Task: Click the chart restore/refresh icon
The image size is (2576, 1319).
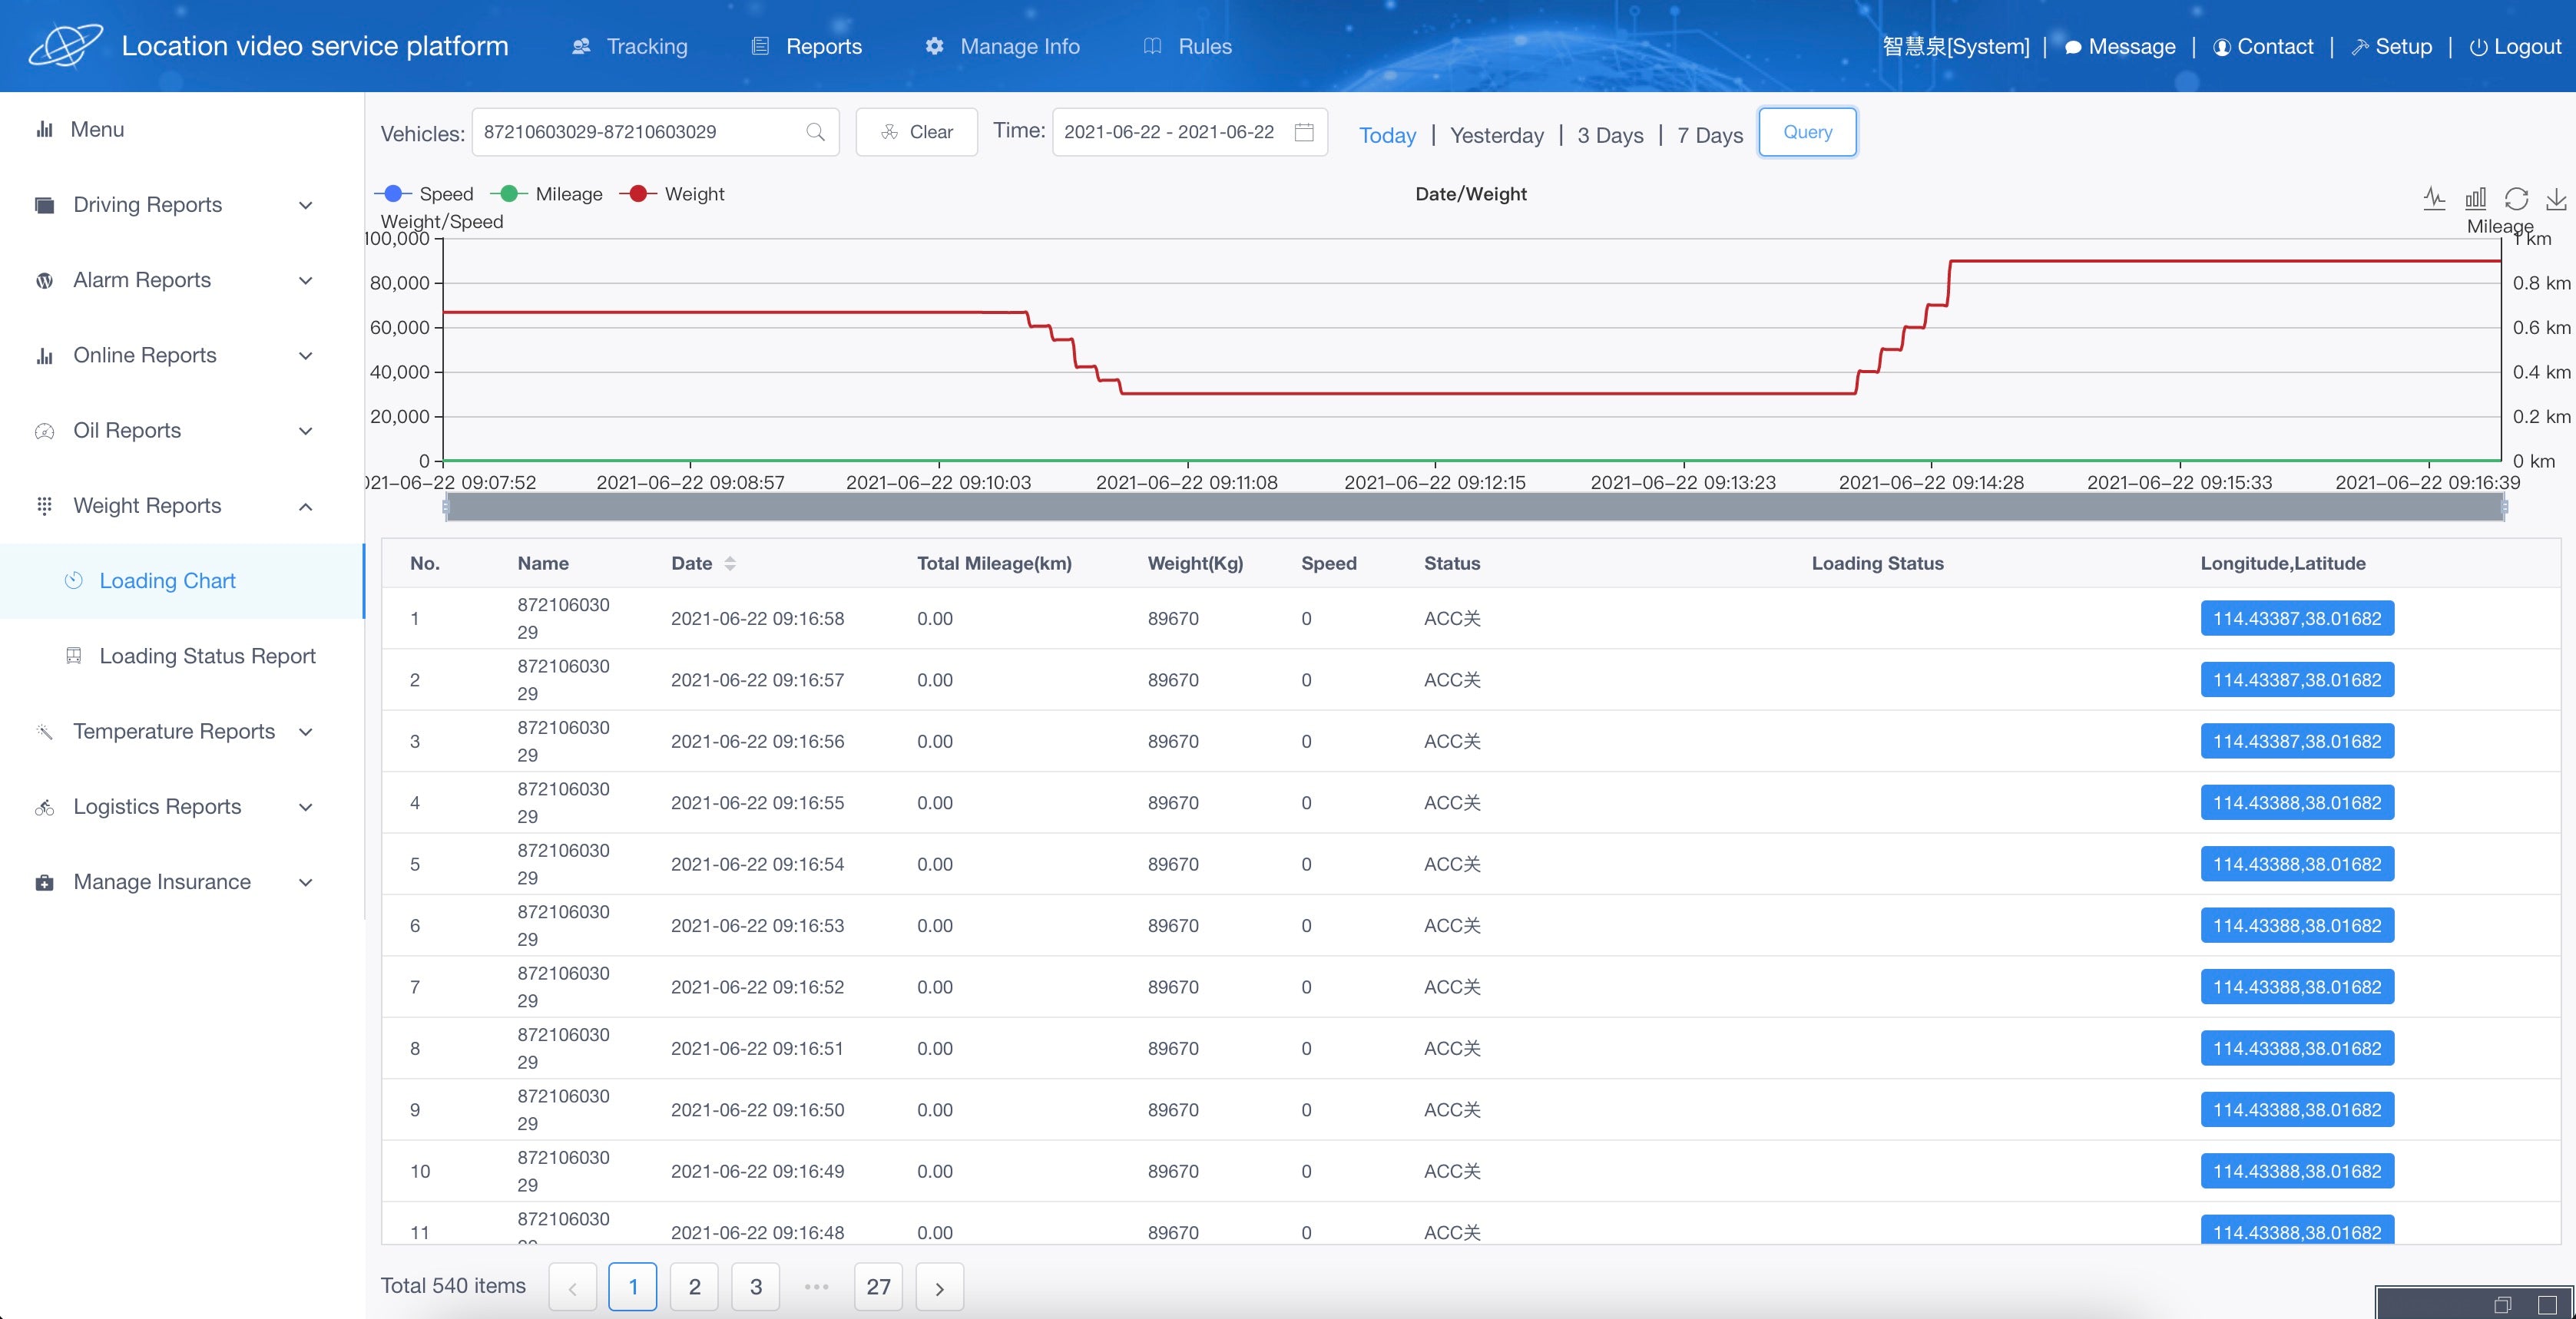Action: pos(2516,198)
